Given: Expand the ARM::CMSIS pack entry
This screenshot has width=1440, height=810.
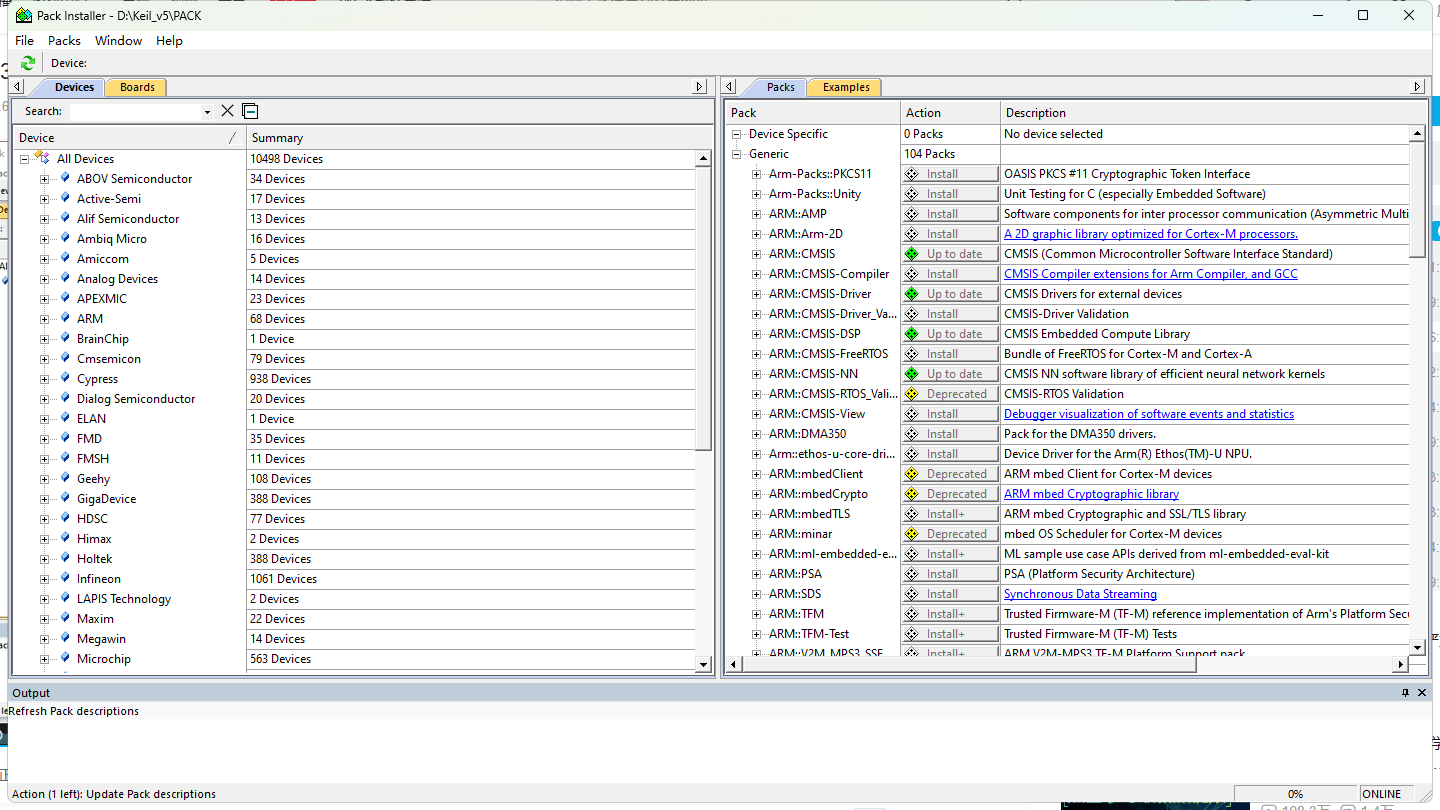Looking at the screenshot, I should click(x=756, y=254).
